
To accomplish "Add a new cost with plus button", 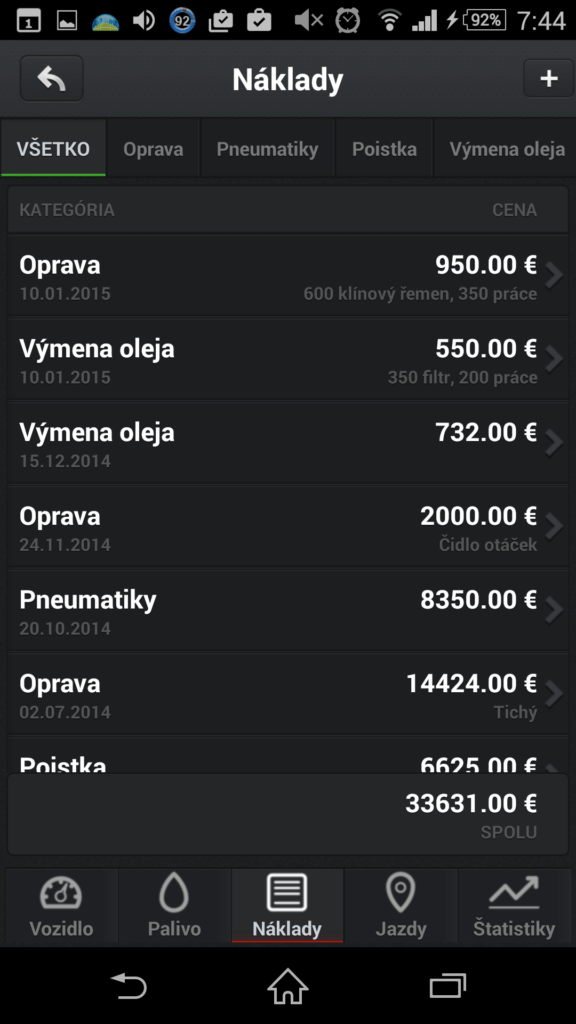I will (x=549, y=78).
